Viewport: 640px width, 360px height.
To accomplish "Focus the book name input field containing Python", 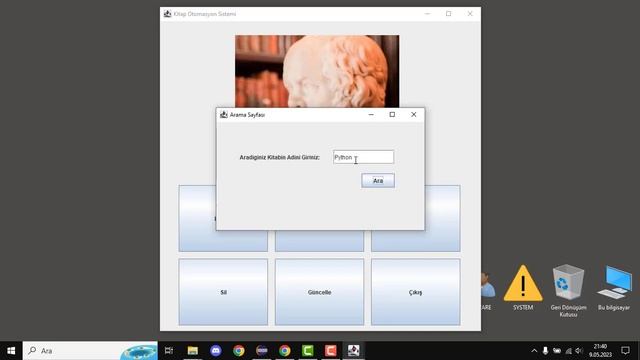I will 363,157.
